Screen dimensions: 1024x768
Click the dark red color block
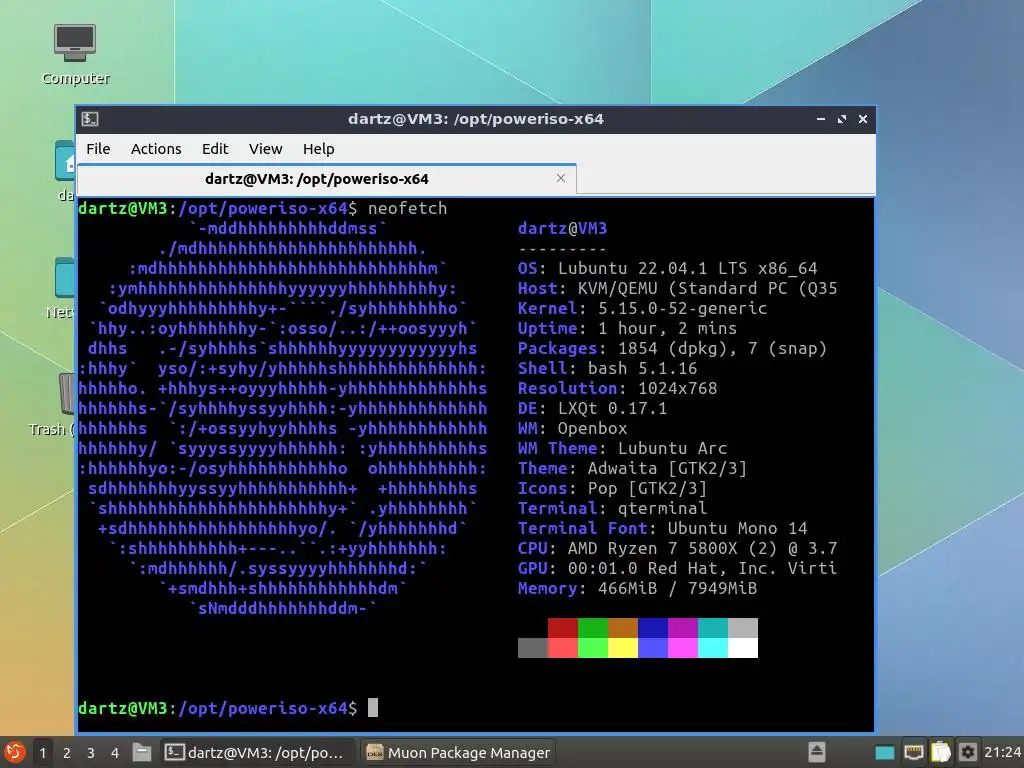tap(562, 628)
